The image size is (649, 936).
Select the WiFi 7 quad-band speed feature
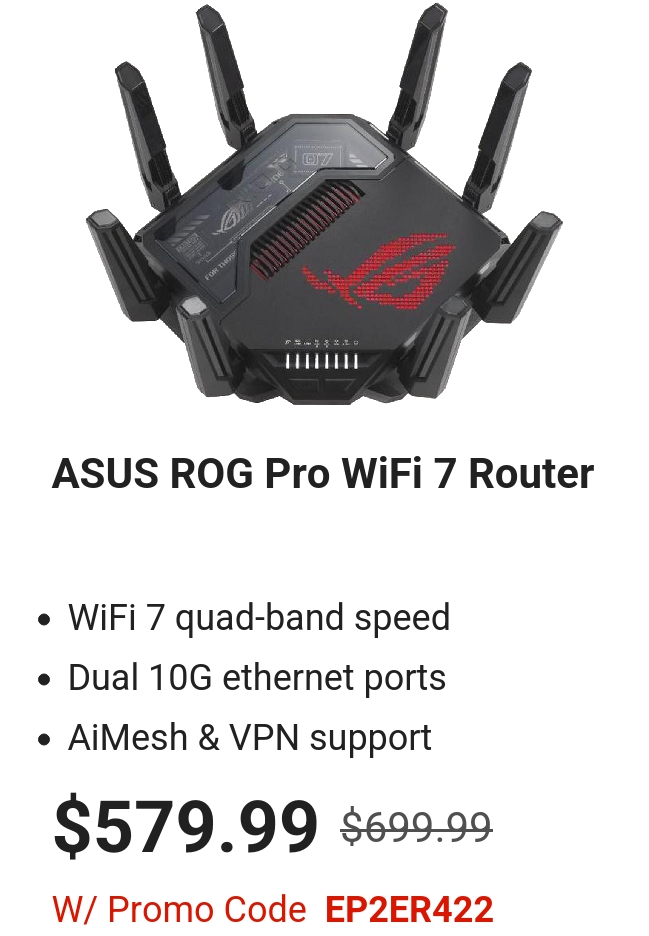click(x=259, y=617)
